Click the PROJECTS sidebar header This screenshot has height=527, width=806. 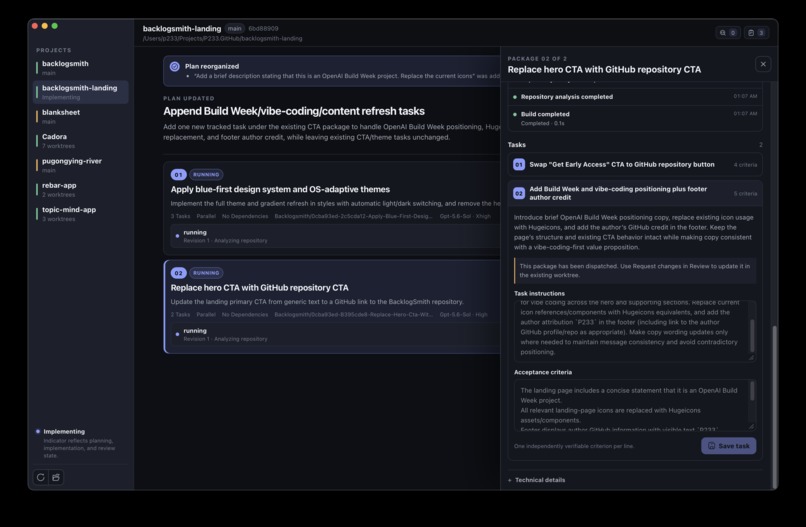(x=54, y=50)
